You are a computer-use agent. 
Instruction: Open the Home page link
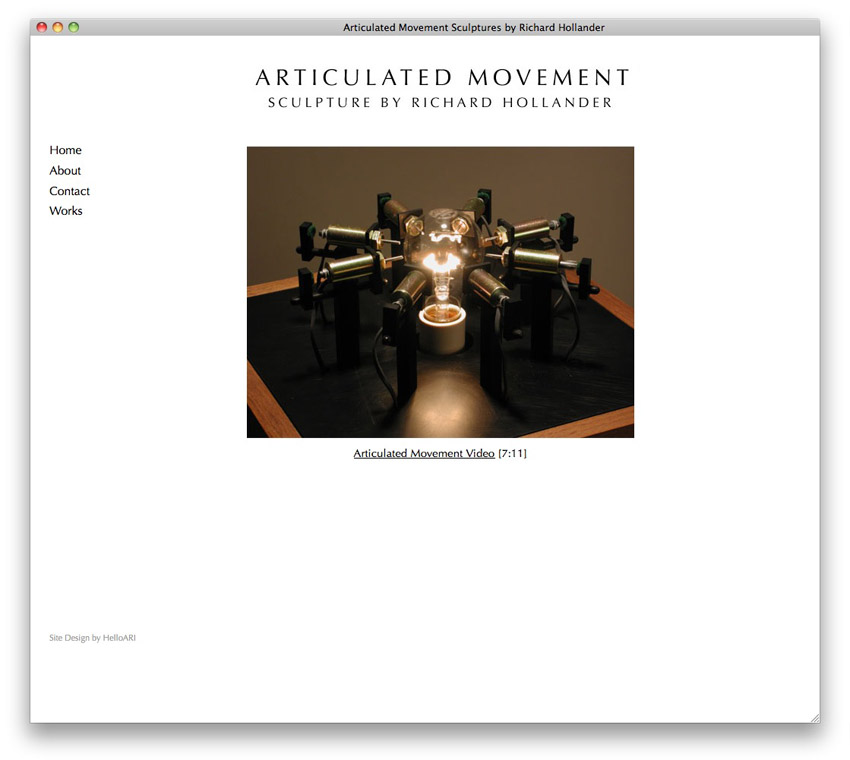pos(66,150)
